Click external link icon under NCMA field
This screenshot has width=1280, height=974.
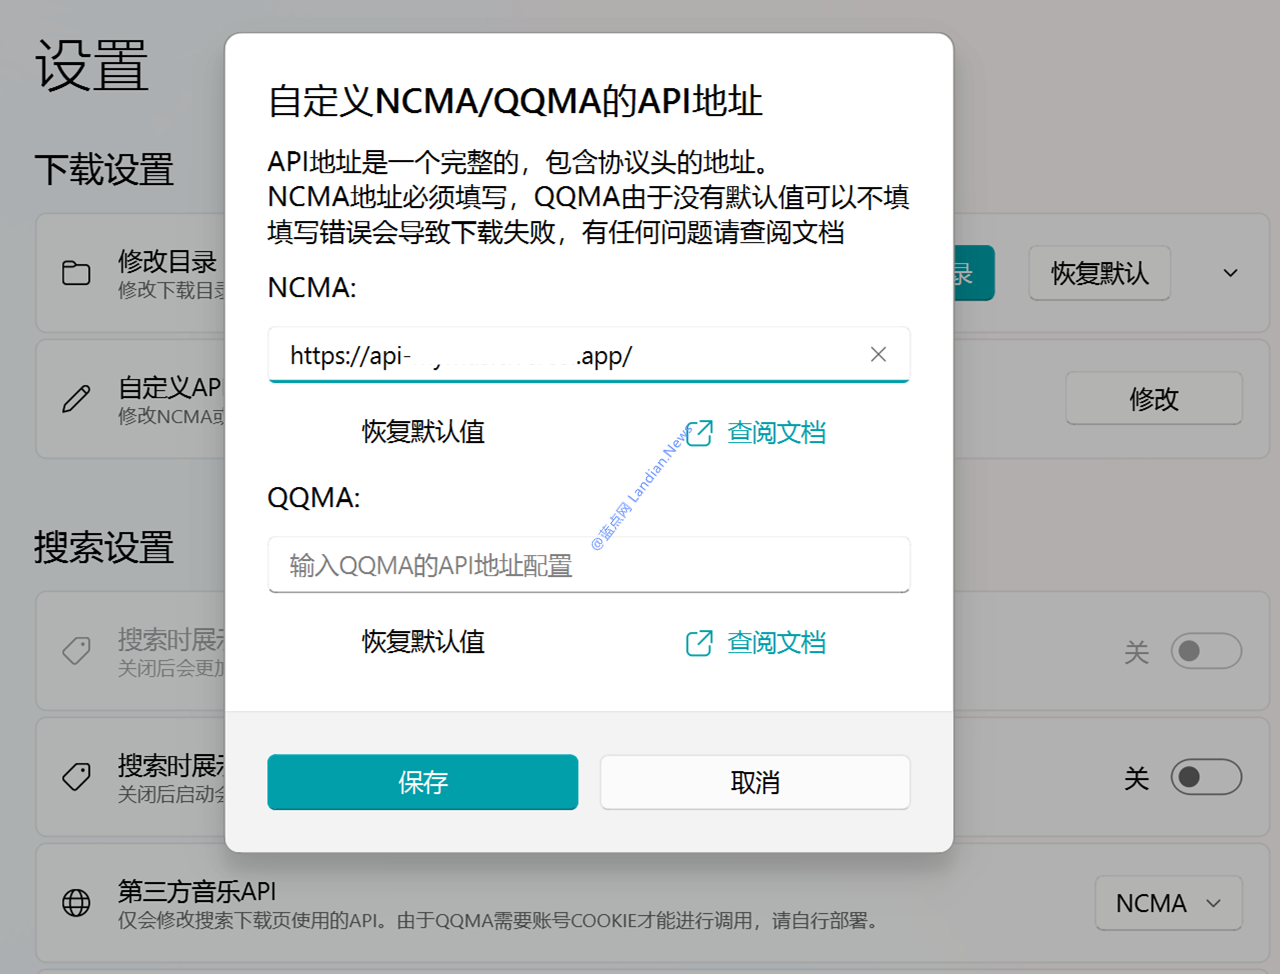699,433
